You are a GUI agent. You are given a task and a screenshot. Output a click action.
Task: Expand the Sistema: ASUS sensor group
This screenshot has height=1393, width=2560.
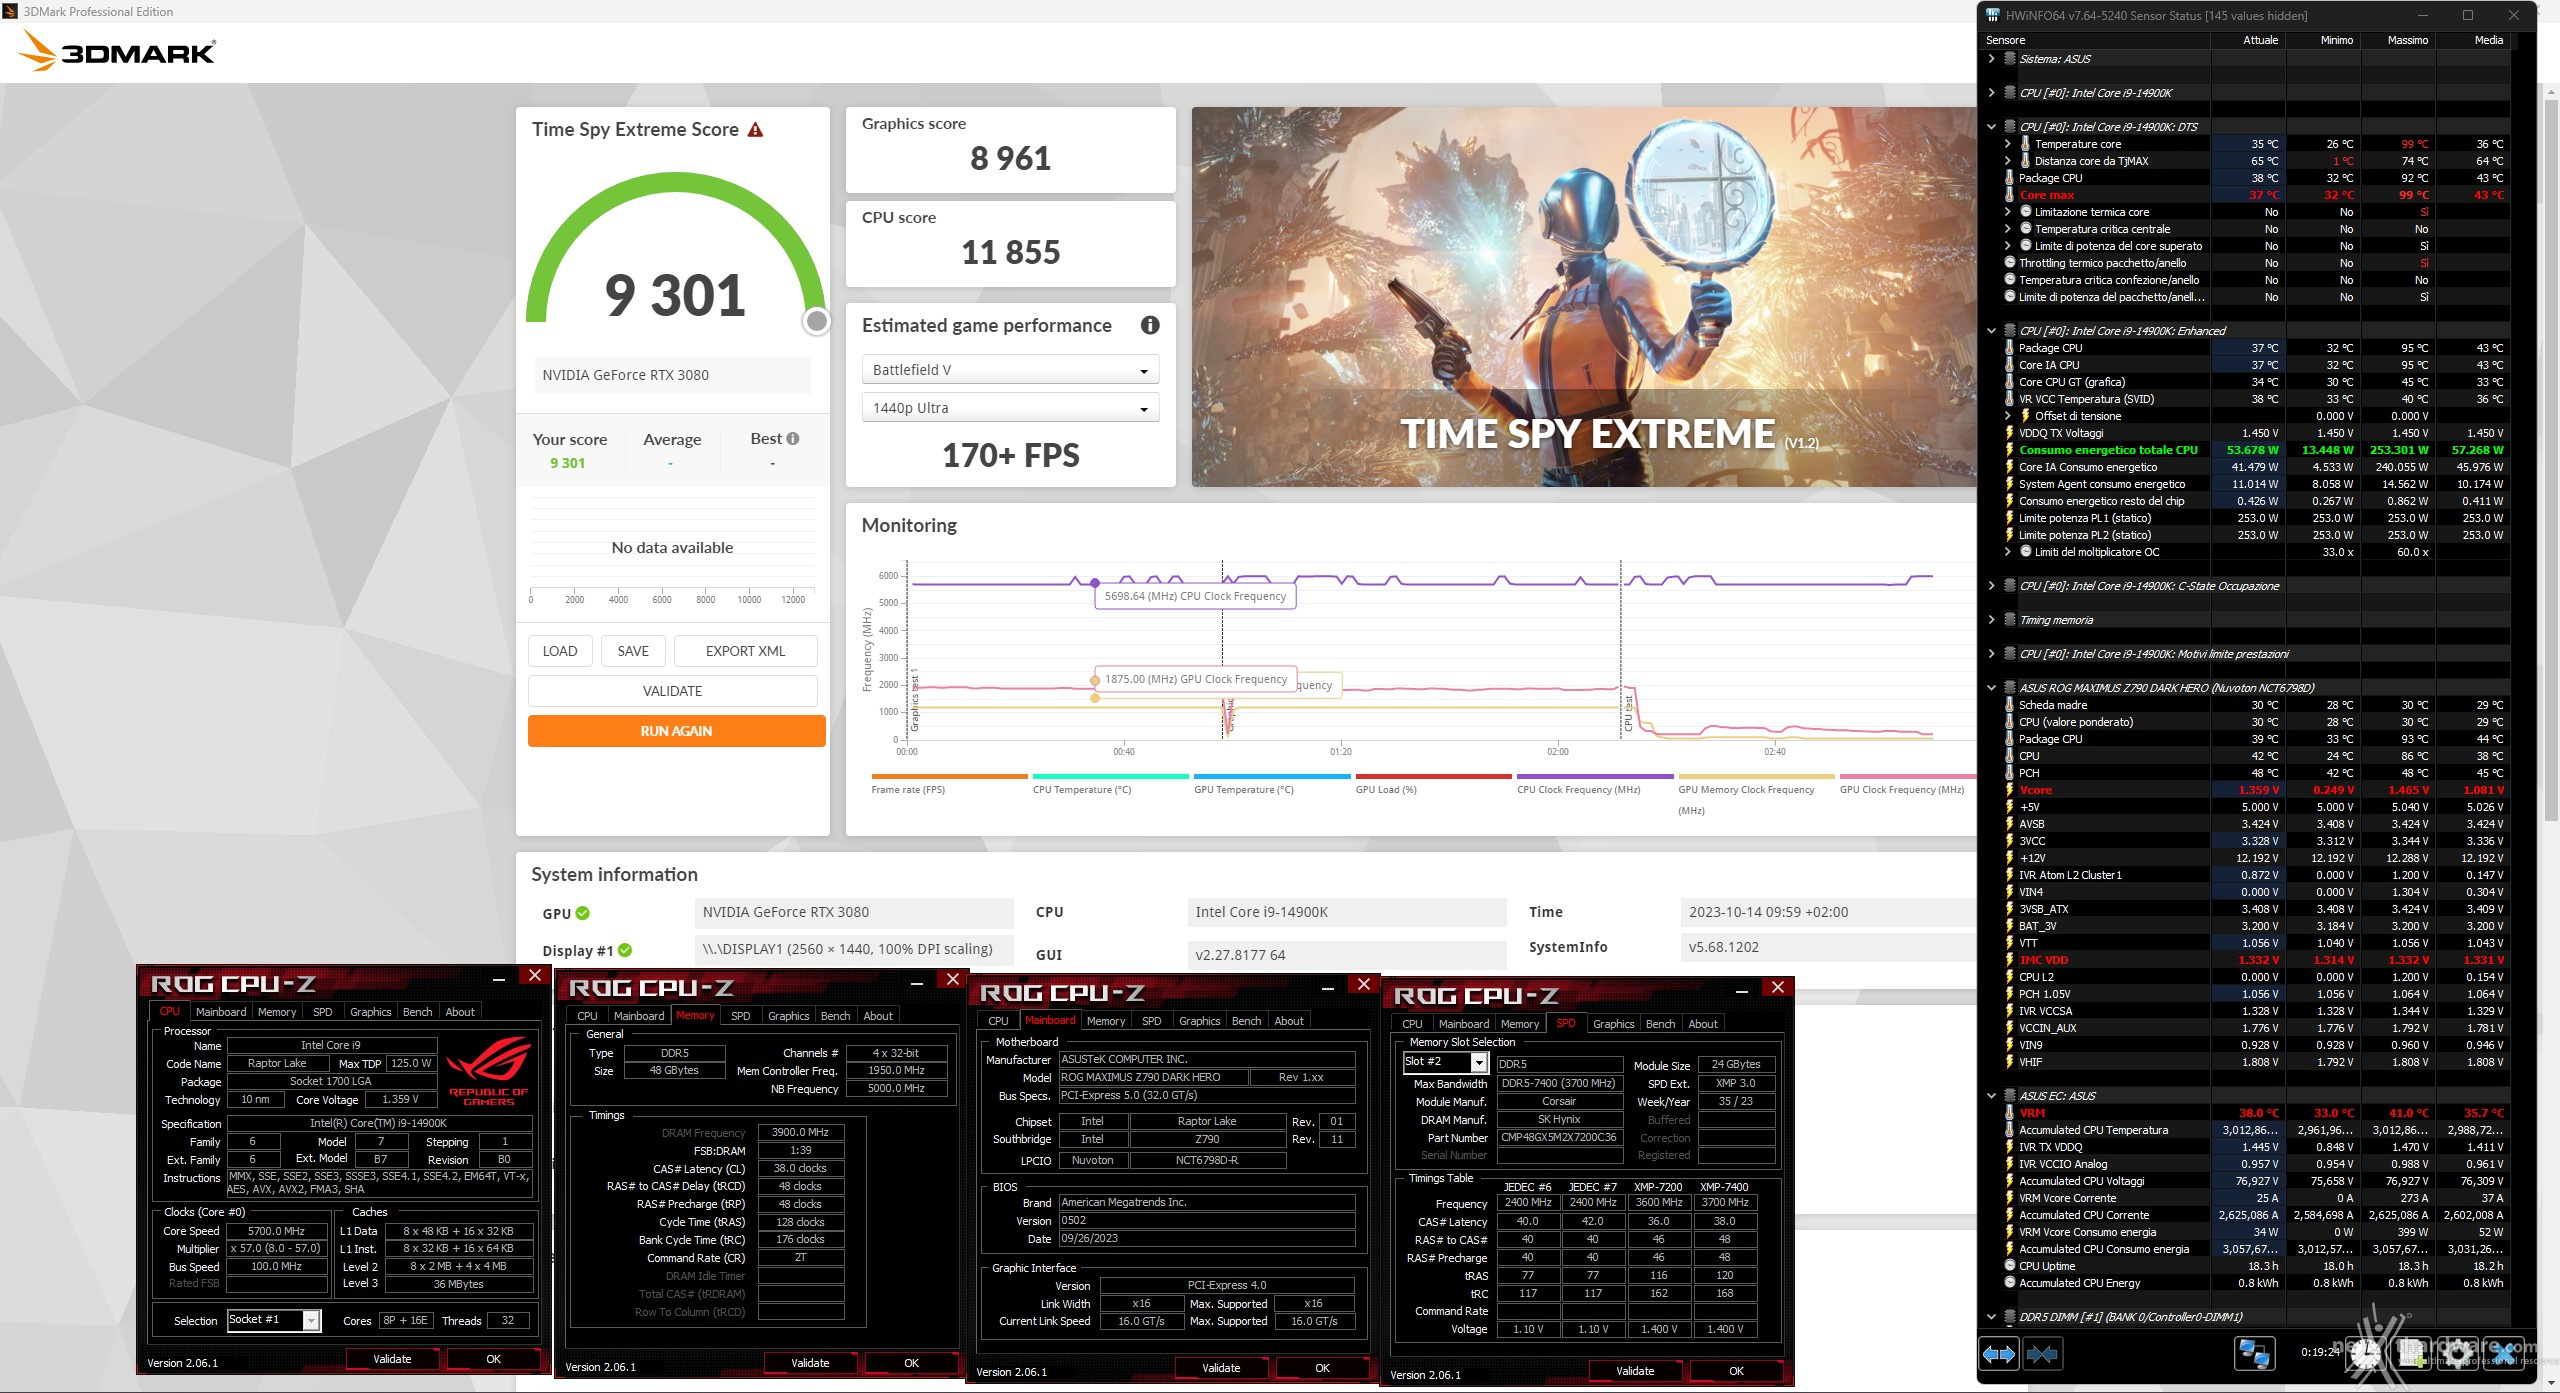tap(1991, 59)
